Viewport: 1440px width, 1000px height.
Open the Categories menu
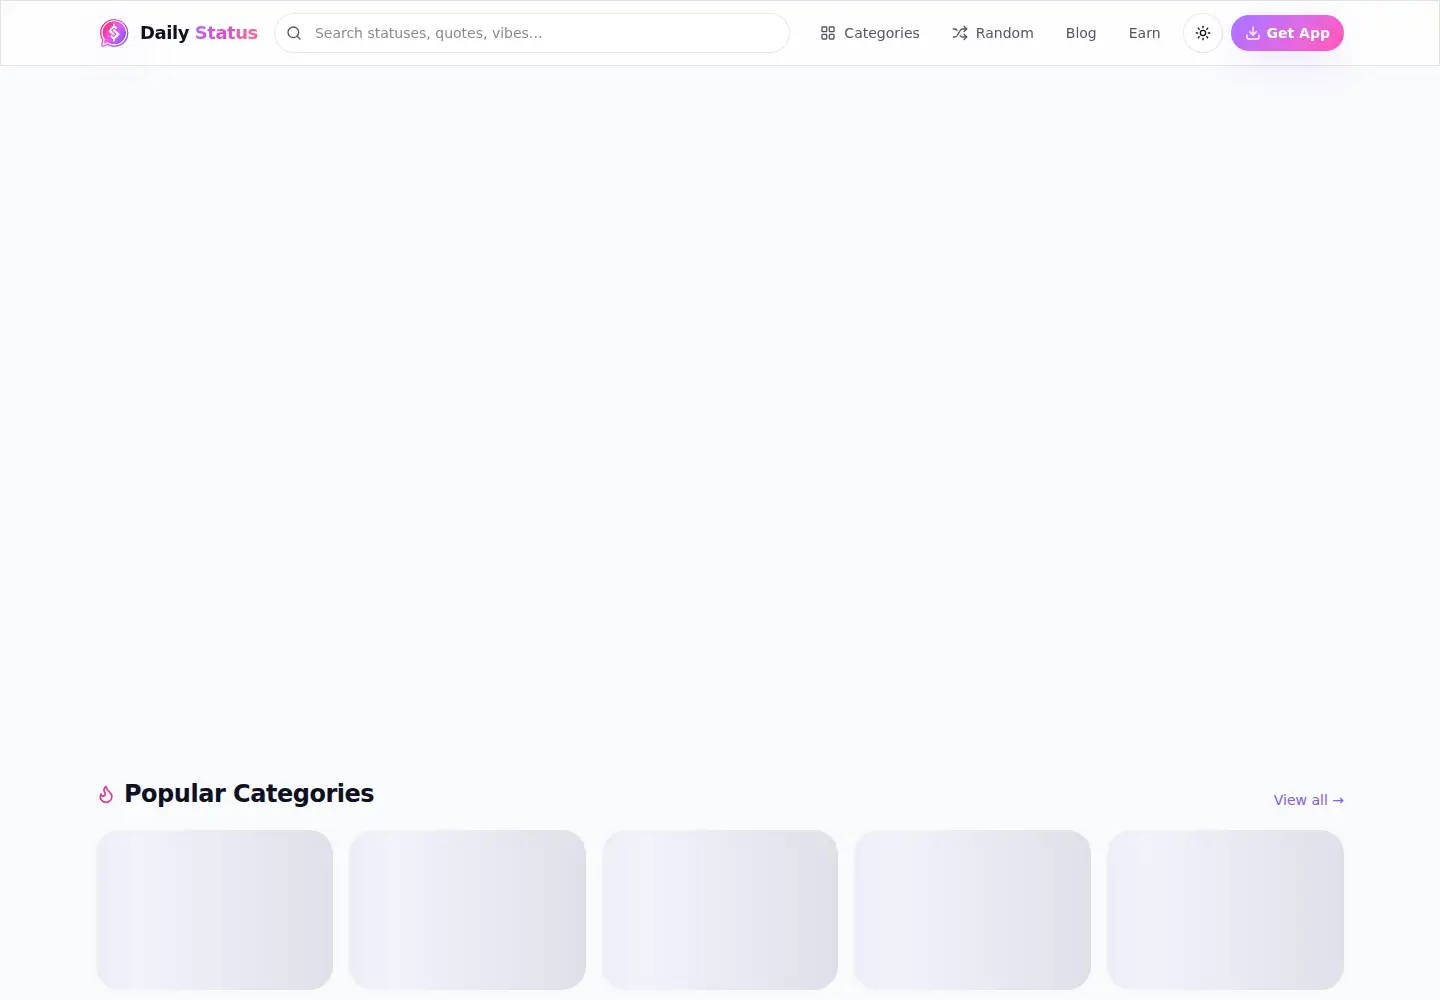point(870,33)
